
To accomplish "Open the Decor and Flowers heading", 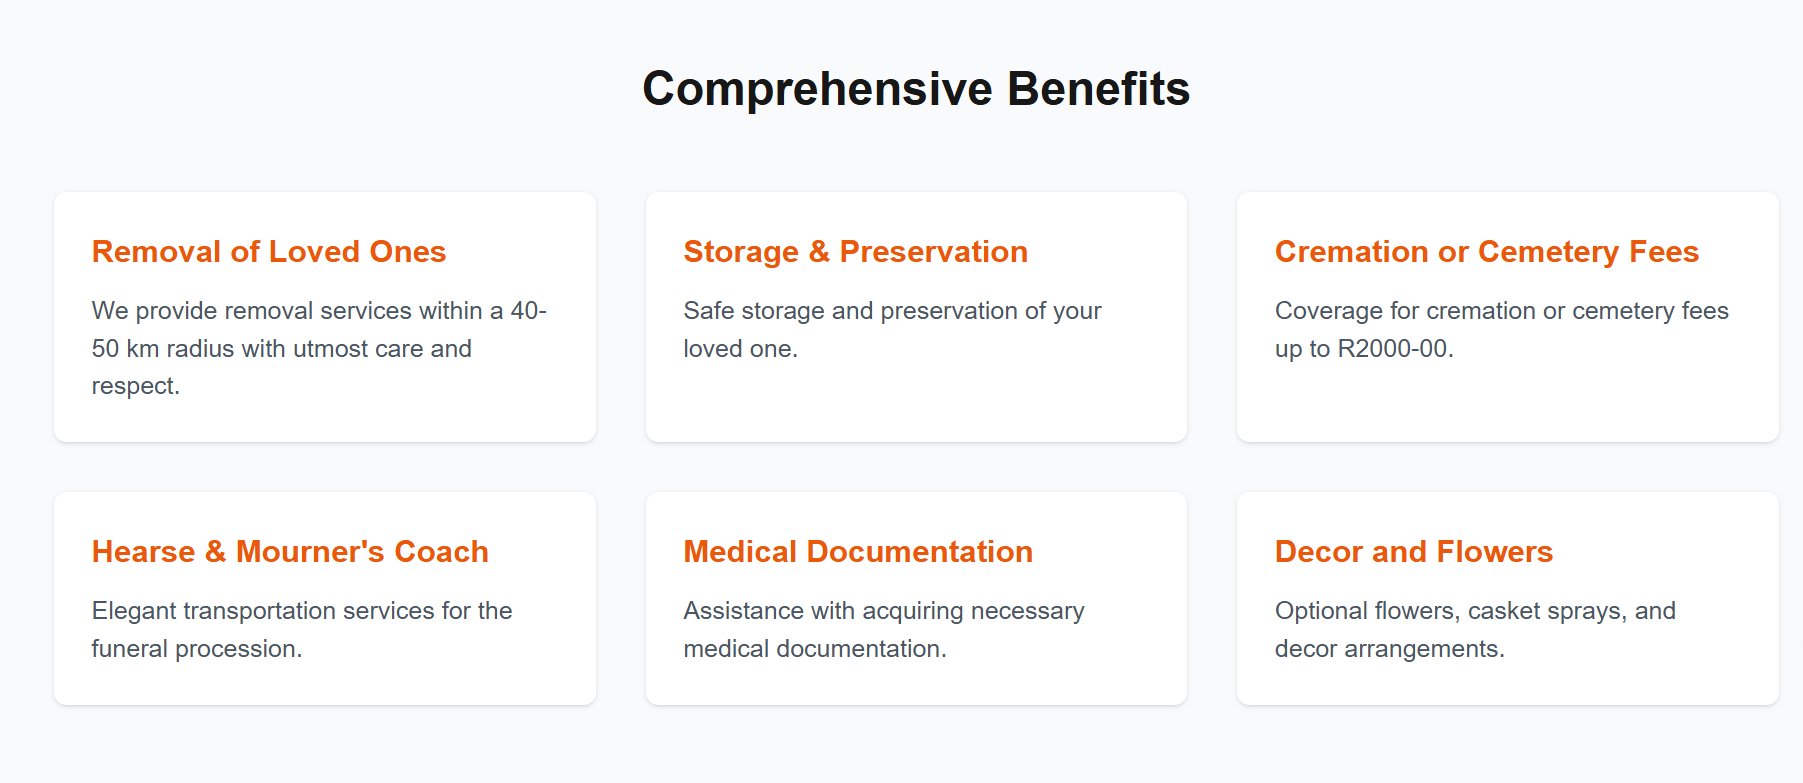I will coord(1414,551).
